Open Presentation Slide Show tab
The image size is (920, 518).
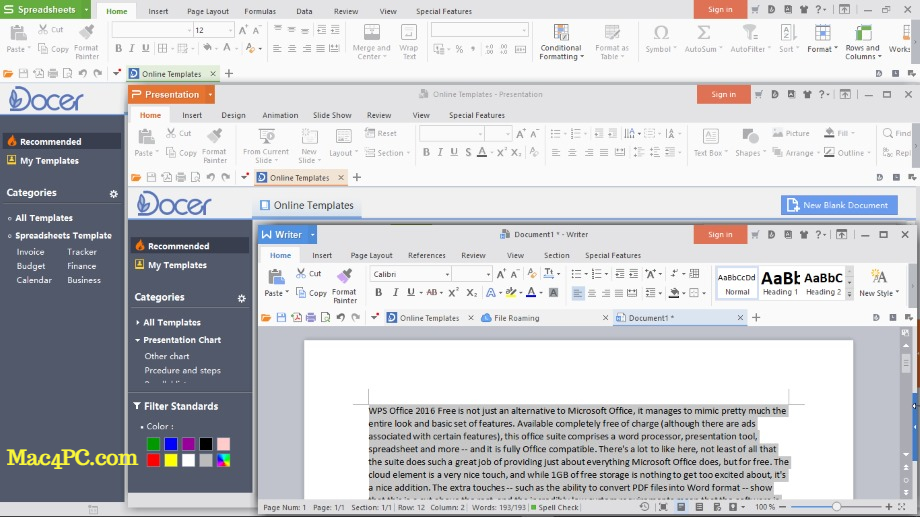[x=332, y=115]
